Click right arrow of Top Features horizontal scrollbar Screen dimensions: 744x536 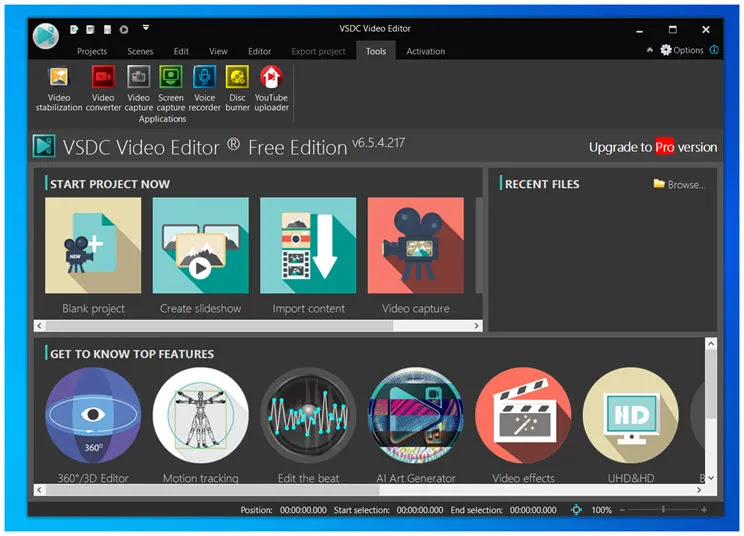(699, 490)
